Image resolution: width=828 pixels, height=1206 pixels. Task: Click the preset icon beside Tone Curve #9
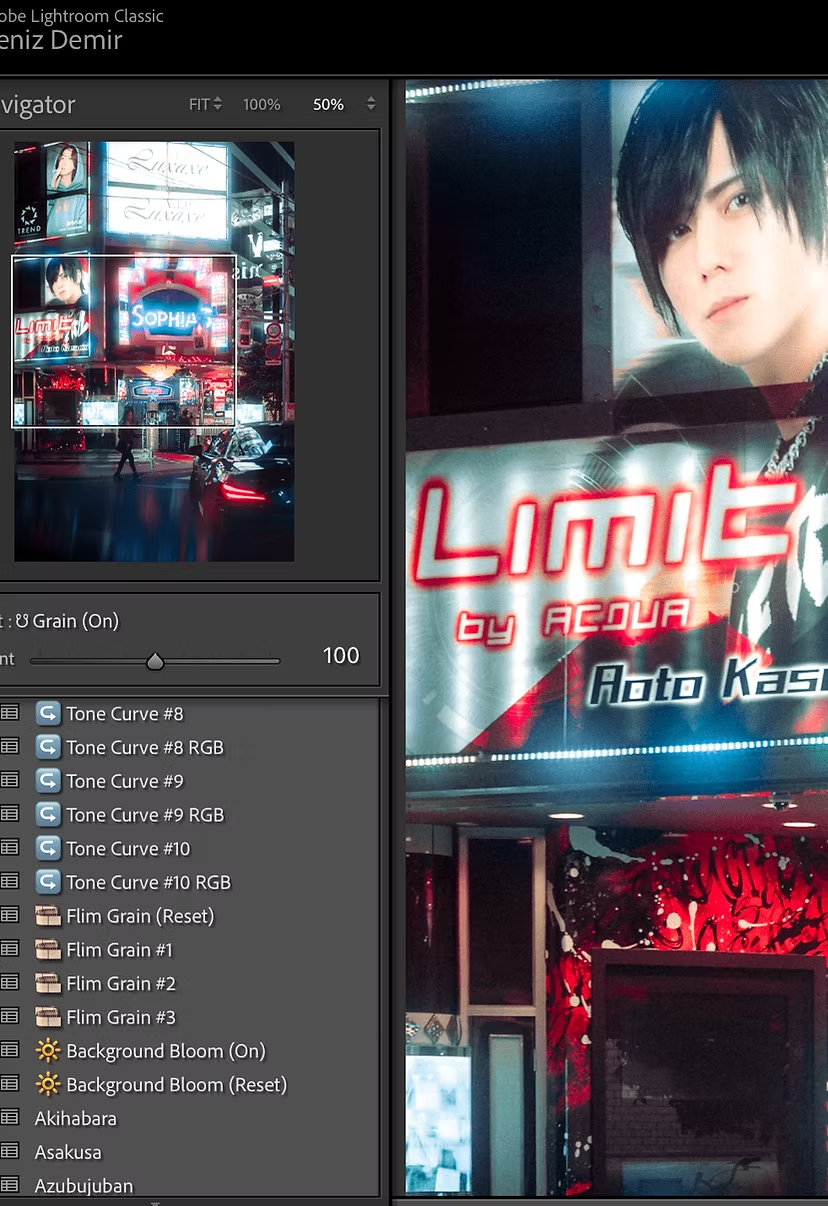(9, 781)
